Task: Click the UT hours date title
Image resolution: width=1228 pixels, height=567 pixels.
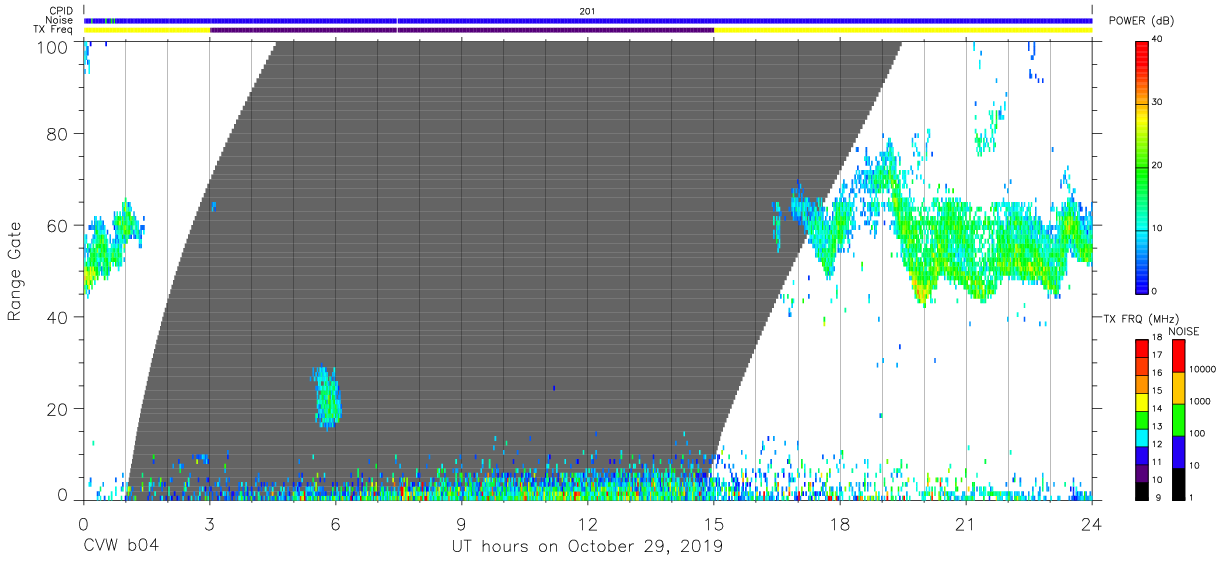Action: click(x=587, y=547)
